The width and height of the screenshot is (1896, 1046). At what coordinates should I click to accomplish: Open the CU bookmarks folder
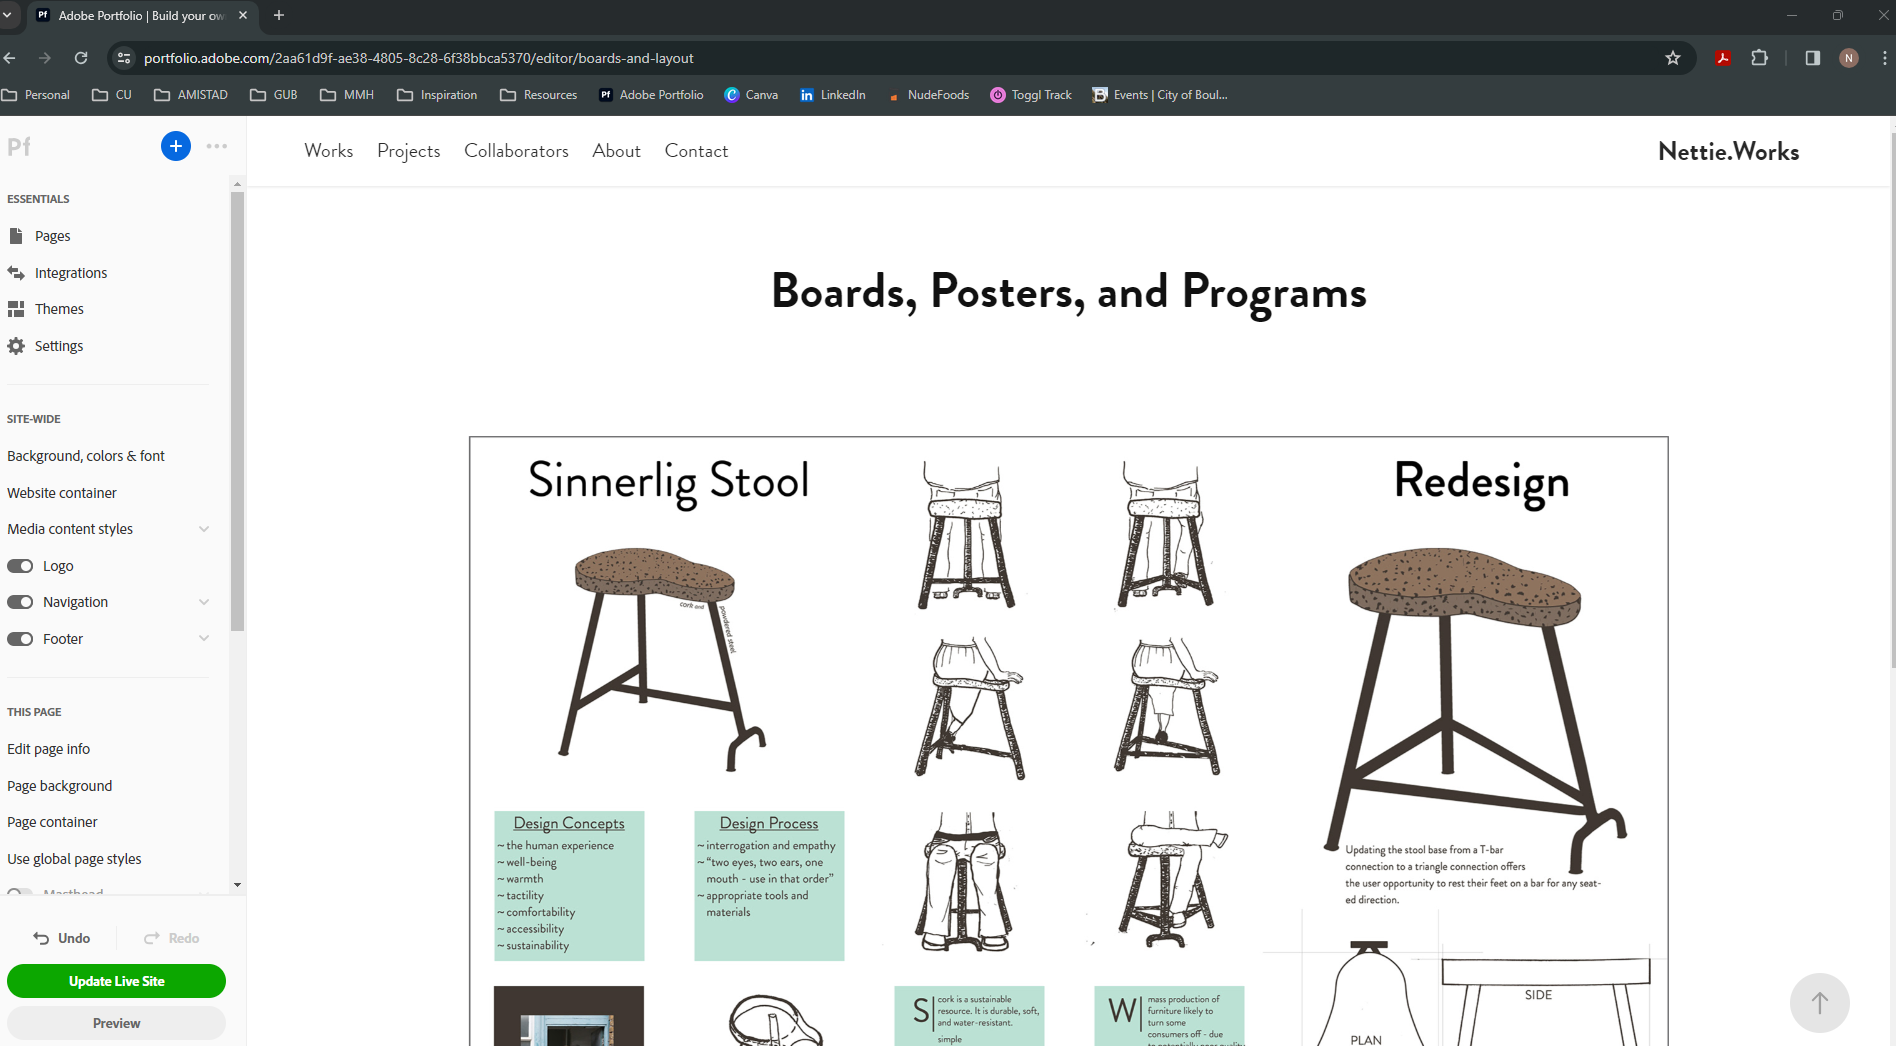pyautogui.click(x=112, y=95)
